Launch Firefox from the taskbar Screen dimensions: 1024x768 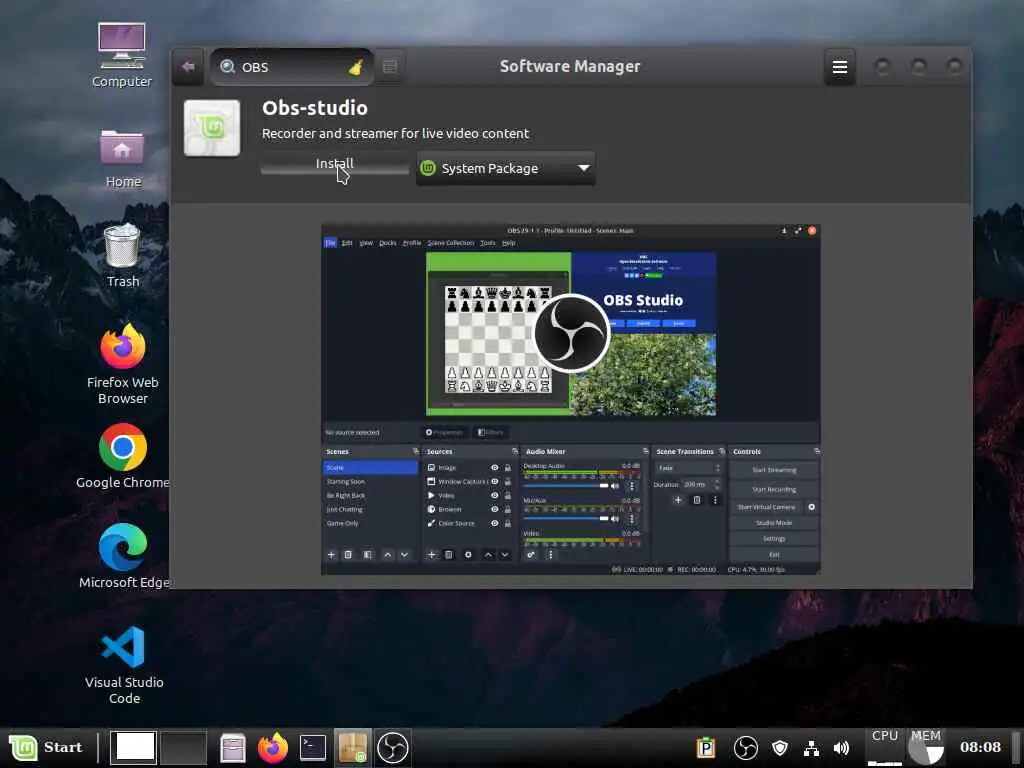tap(273, 748)
